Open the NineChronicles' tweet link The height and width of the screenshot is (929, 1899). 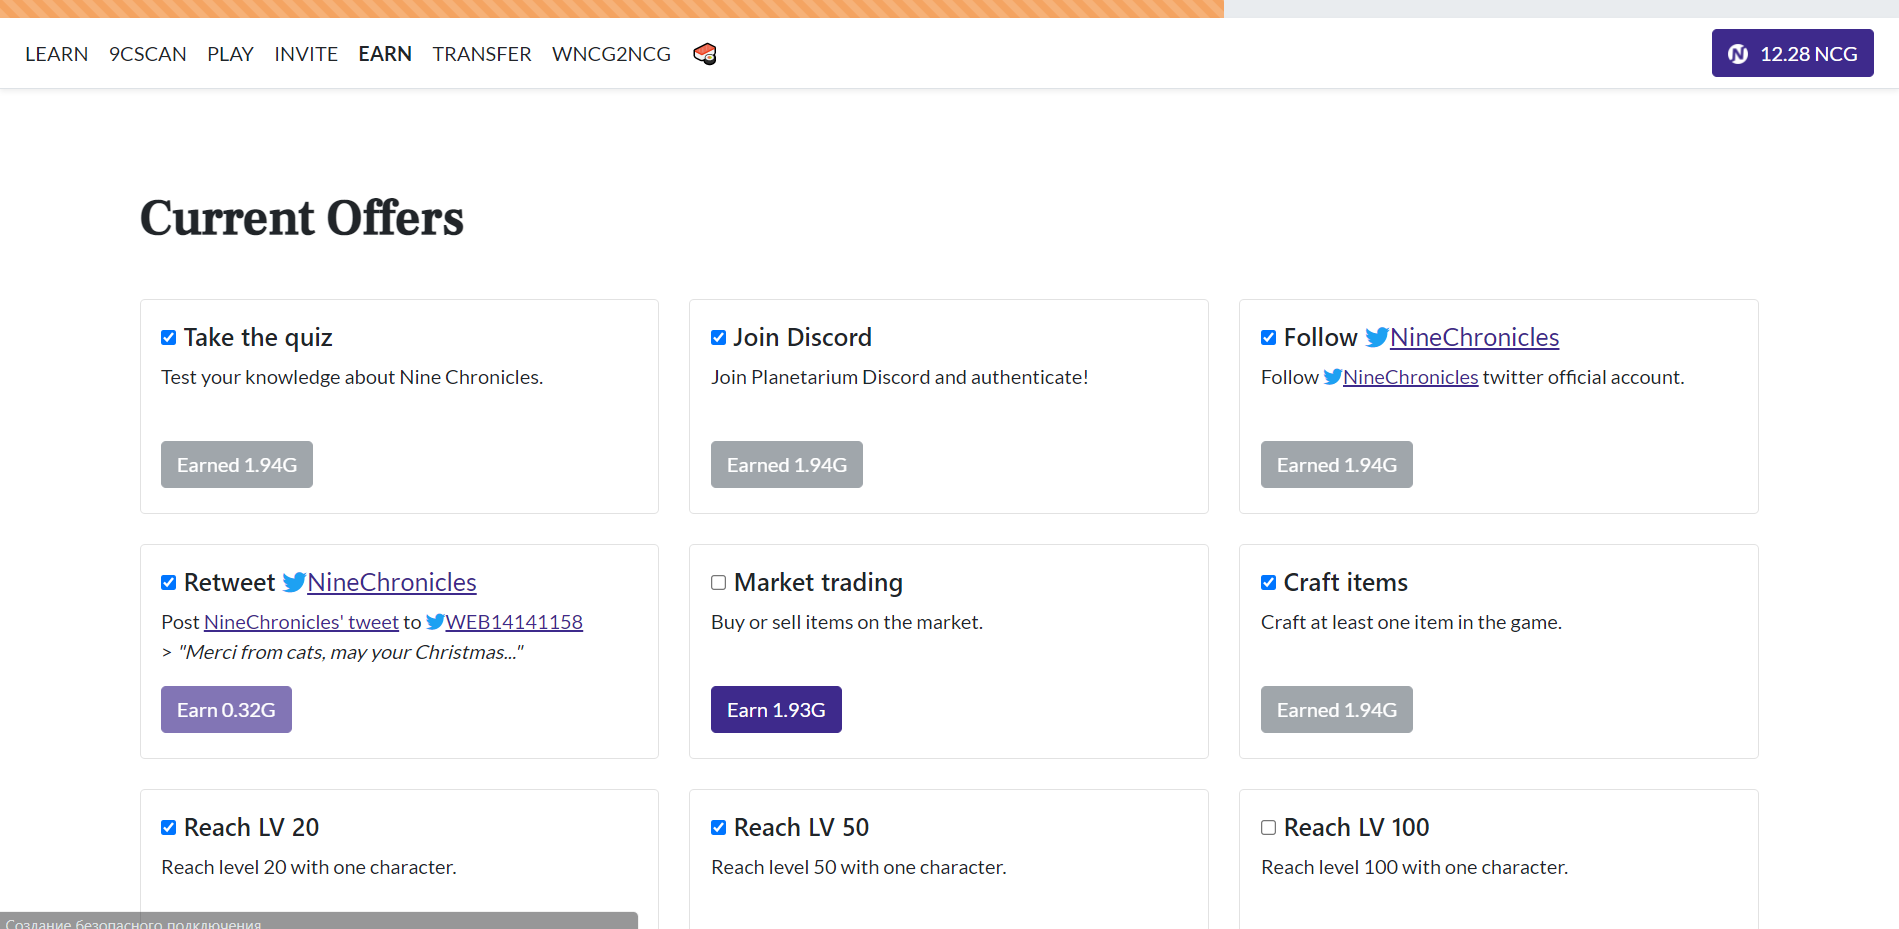click(x=301, y=622)
